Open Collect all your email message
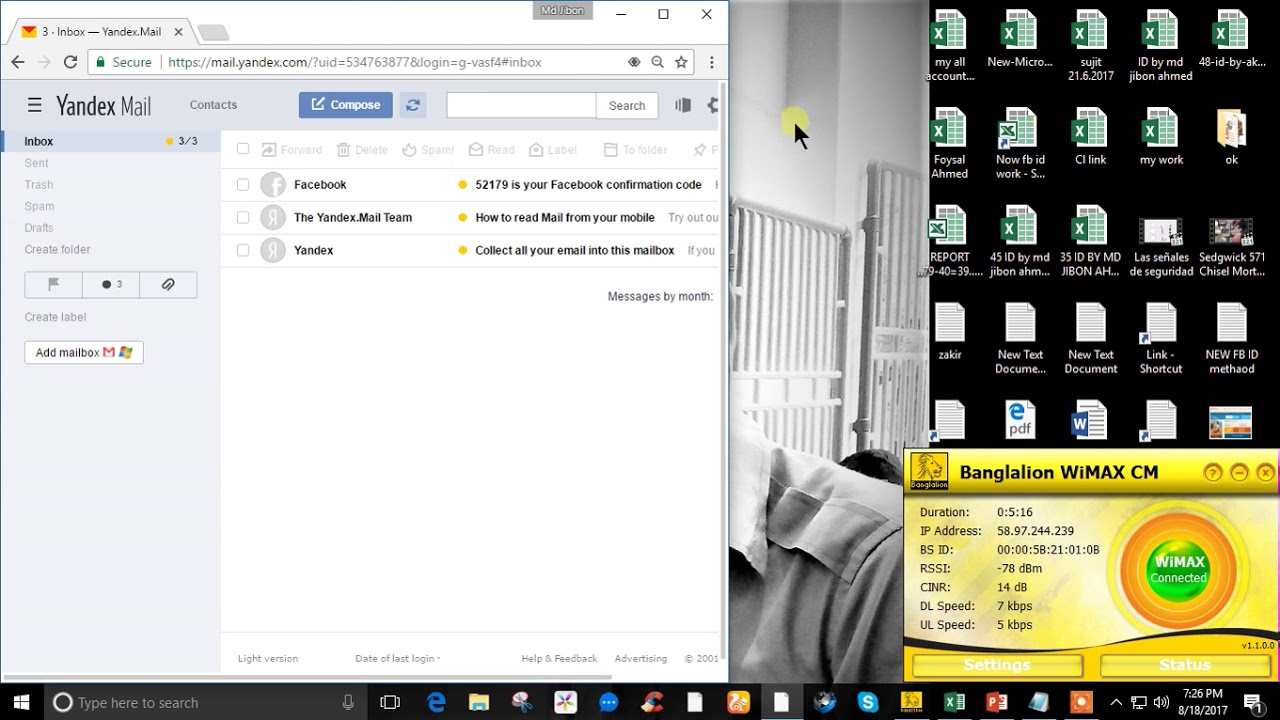The height and width of the screenshot is (720, 1280). coord(575,250)
